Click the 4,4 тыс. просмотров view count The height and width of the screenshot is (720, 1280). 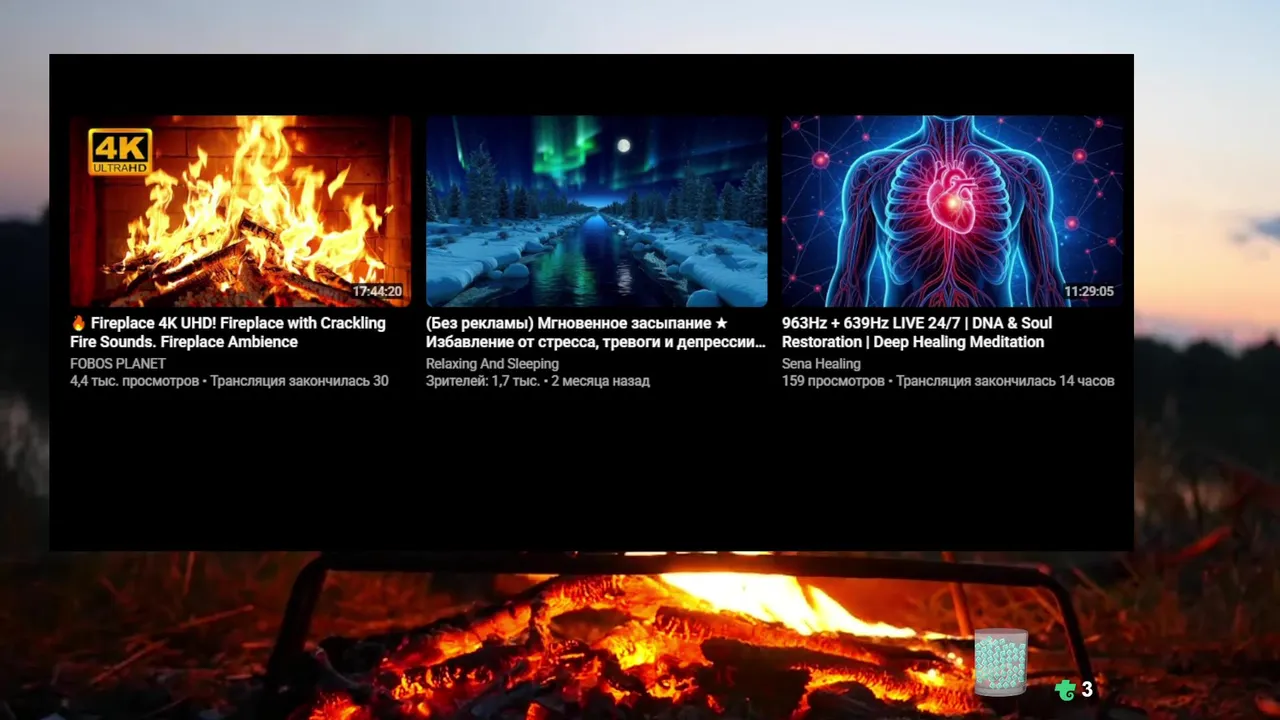click(x=134, y=381)
